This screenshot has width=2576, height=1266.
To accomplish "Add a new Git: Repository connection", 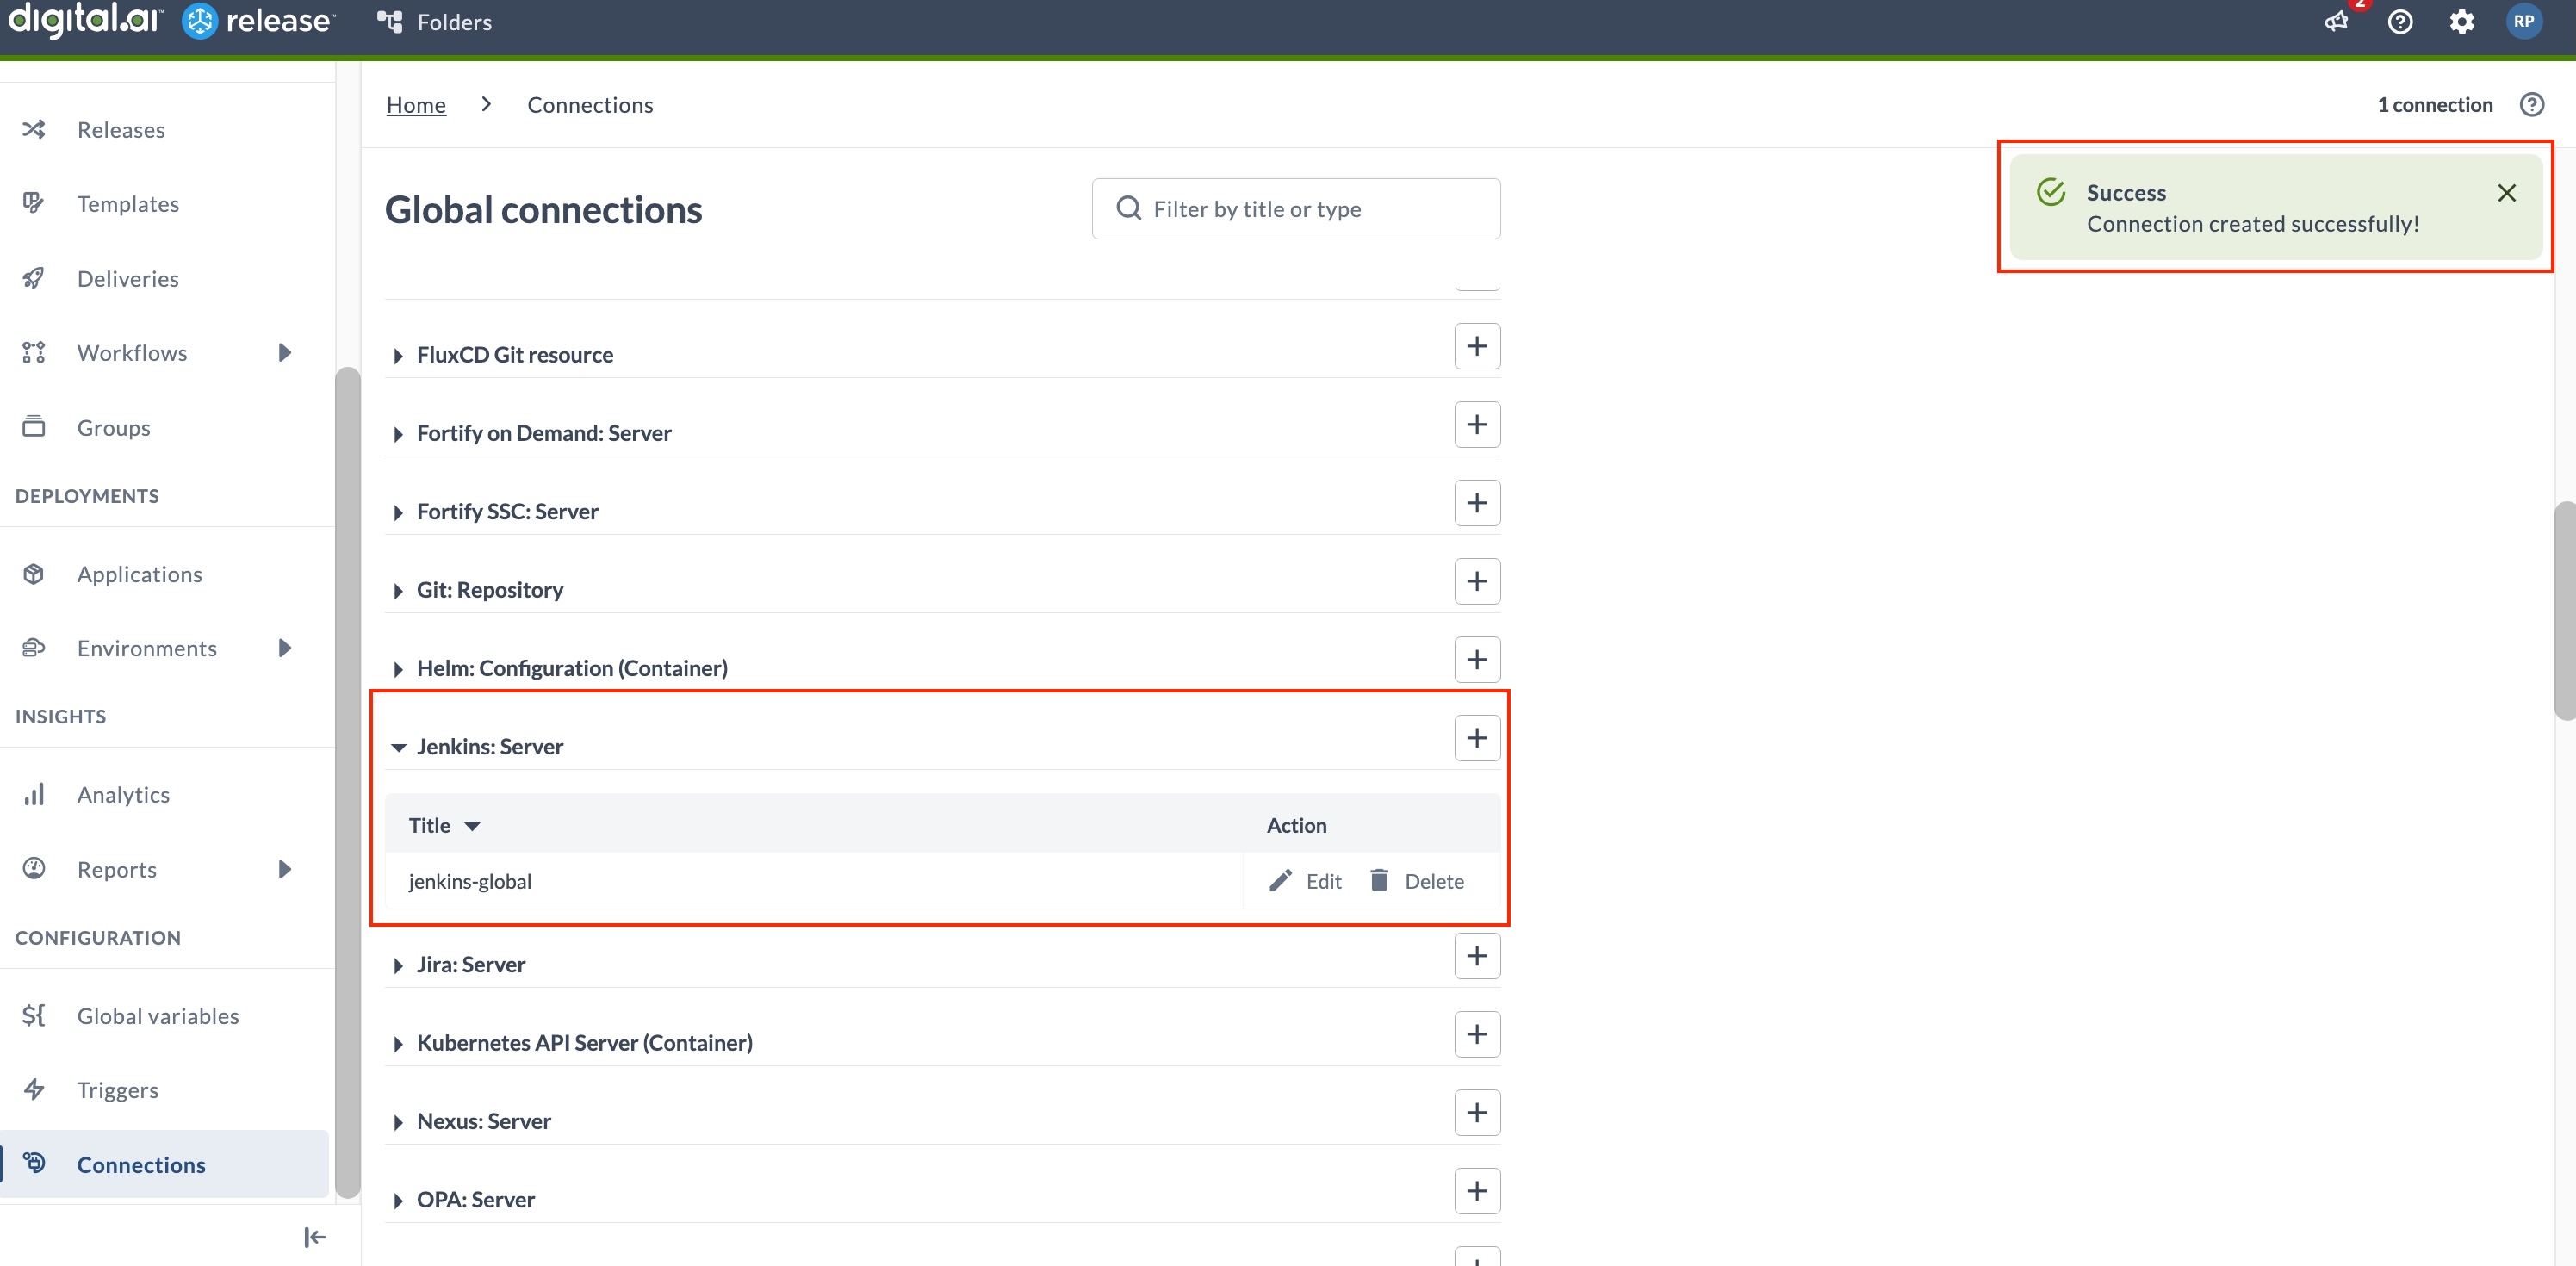I will (x=1476, y=581).
